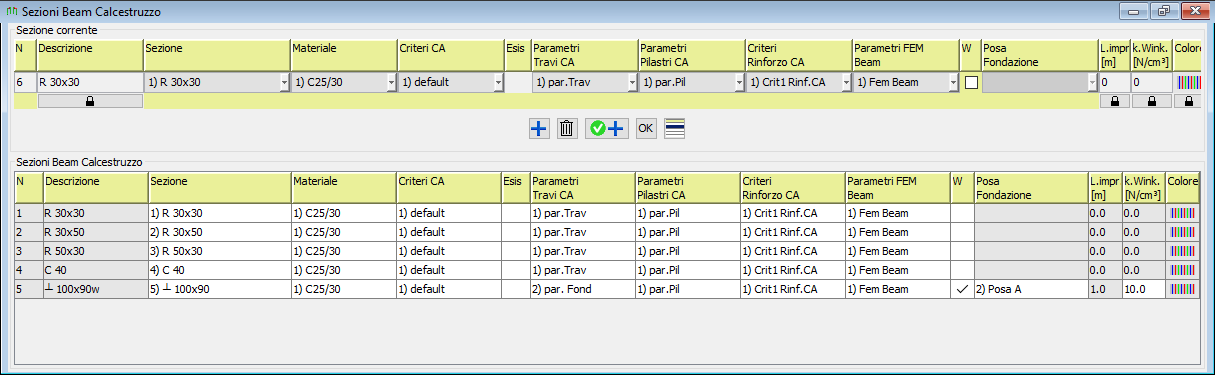Screen dimensions: 1215x375
Task: Open the Parametri FEM Beam dropdown
Action: (906, 83)
